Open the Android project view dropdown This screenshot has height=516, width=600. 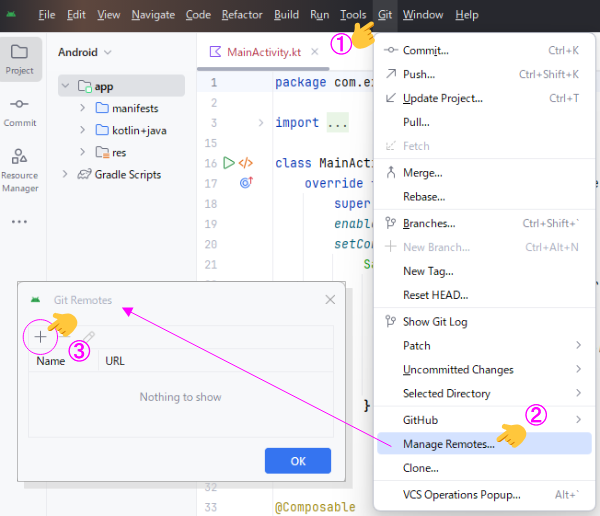tap(85, 52)
